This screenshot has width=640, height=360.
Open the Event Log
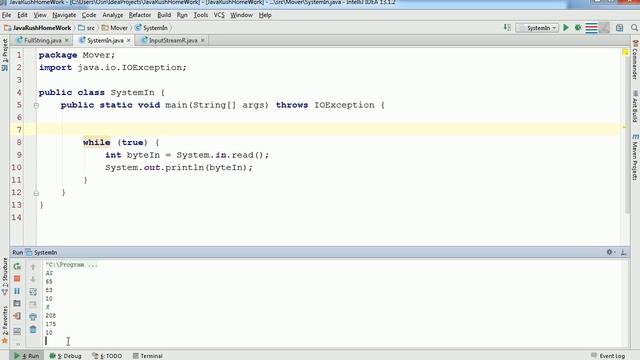tap(608, 356)
